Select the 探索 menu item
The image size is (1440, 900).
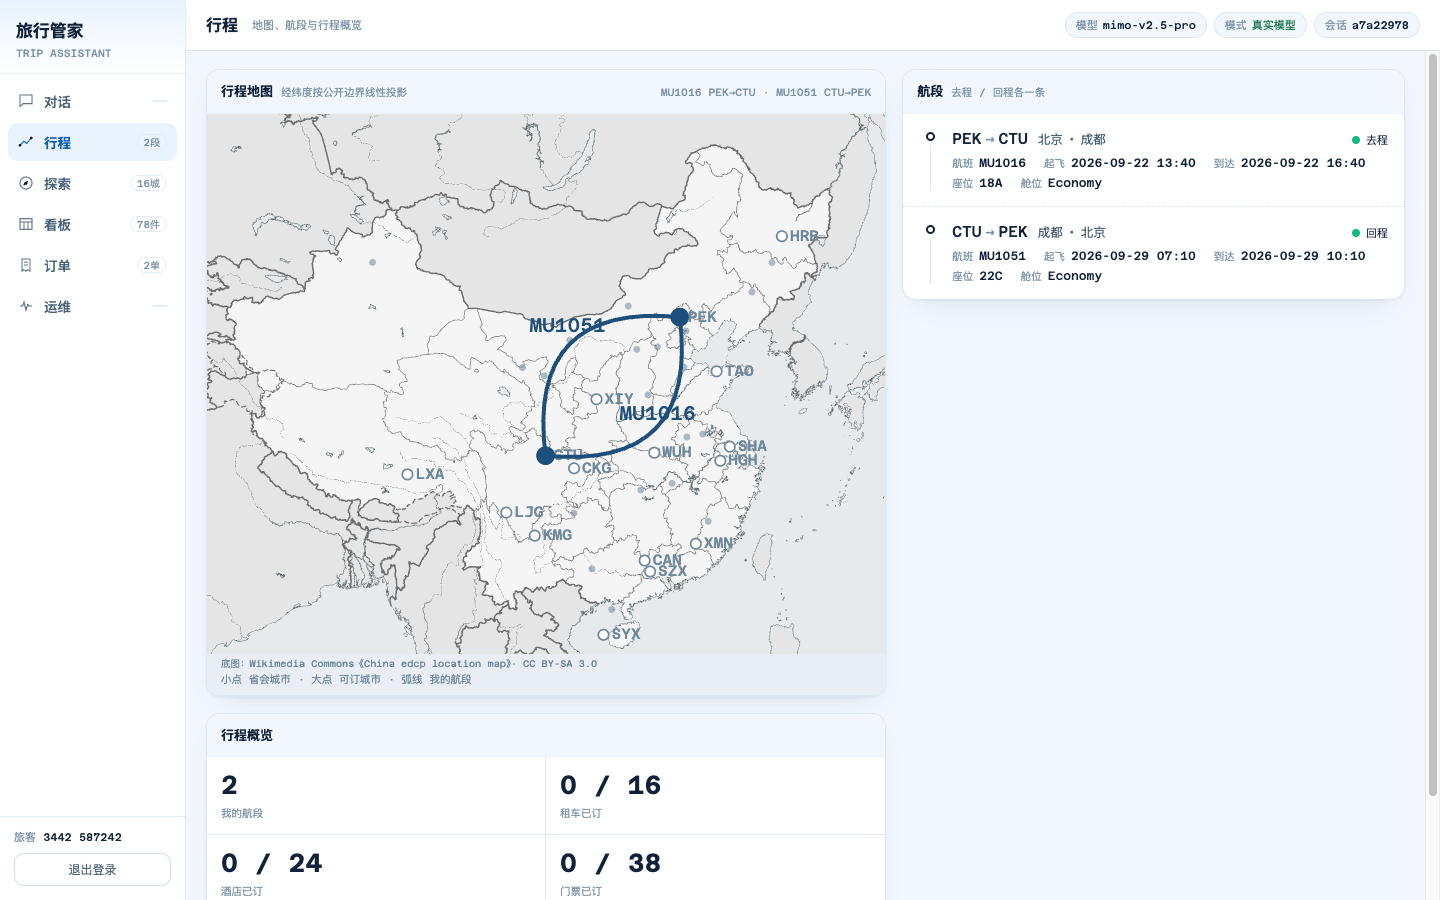pyautogui.click(x=92, y=183)
